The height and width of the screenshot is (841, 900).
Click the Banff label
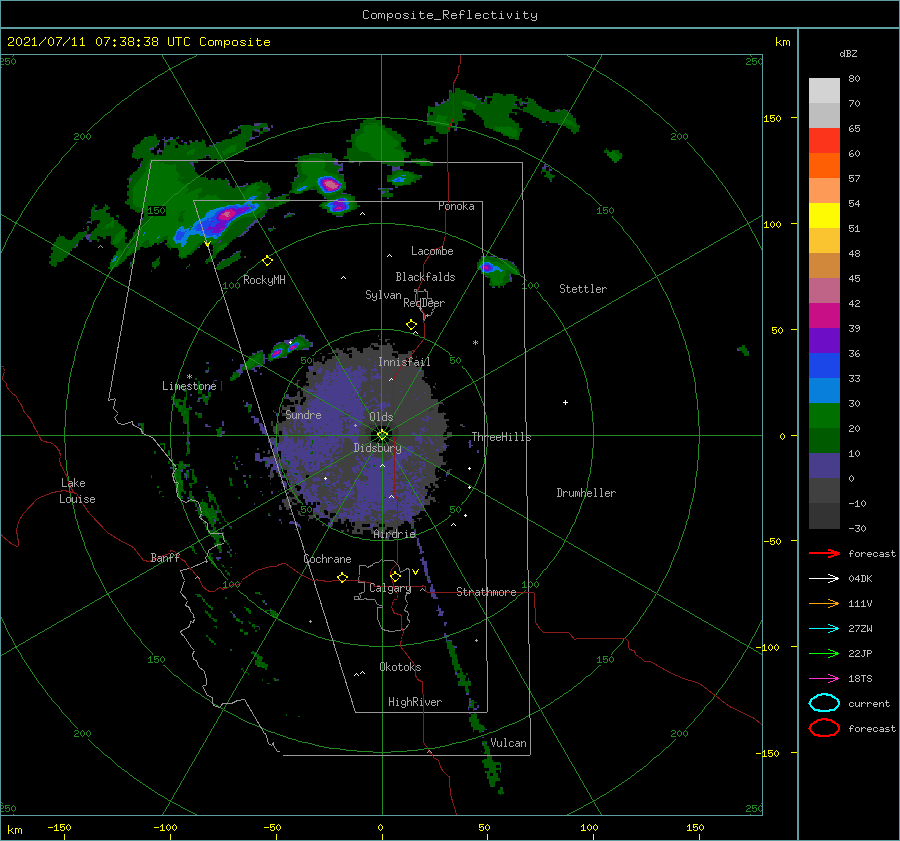pos(165,557)
